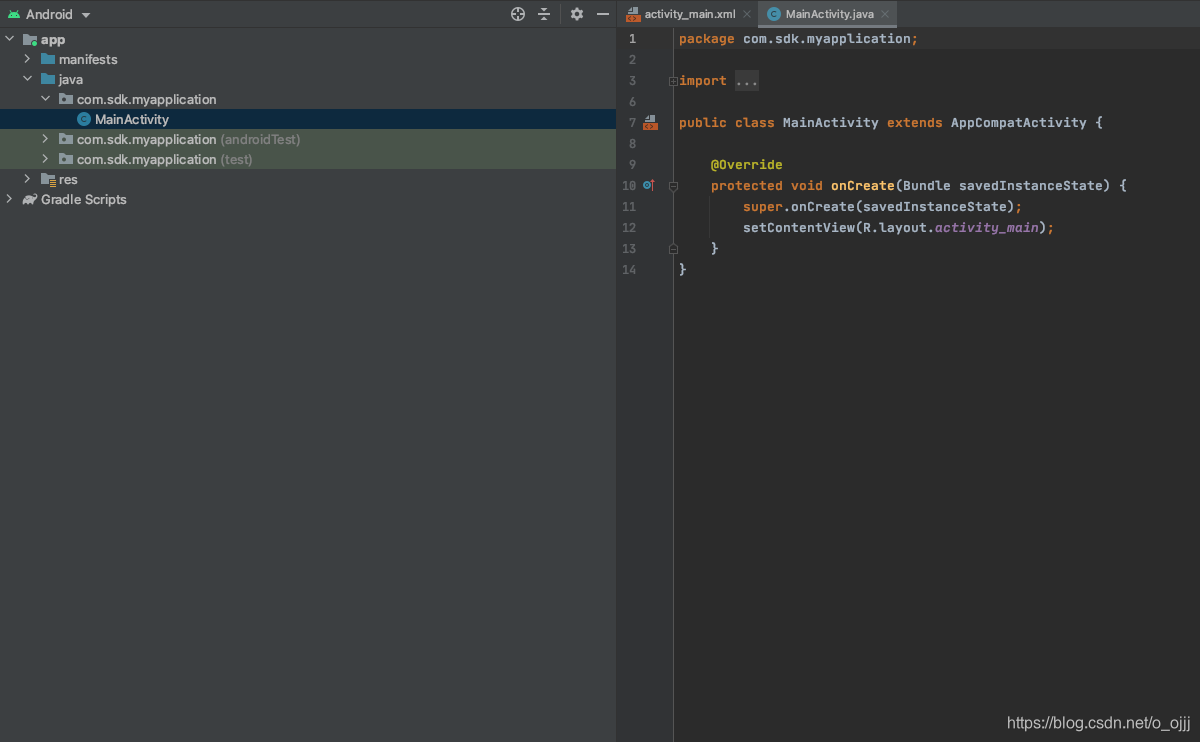1200x742 pixels.
Task: Click line number 12 in gutter
Action: pos(629,228)
